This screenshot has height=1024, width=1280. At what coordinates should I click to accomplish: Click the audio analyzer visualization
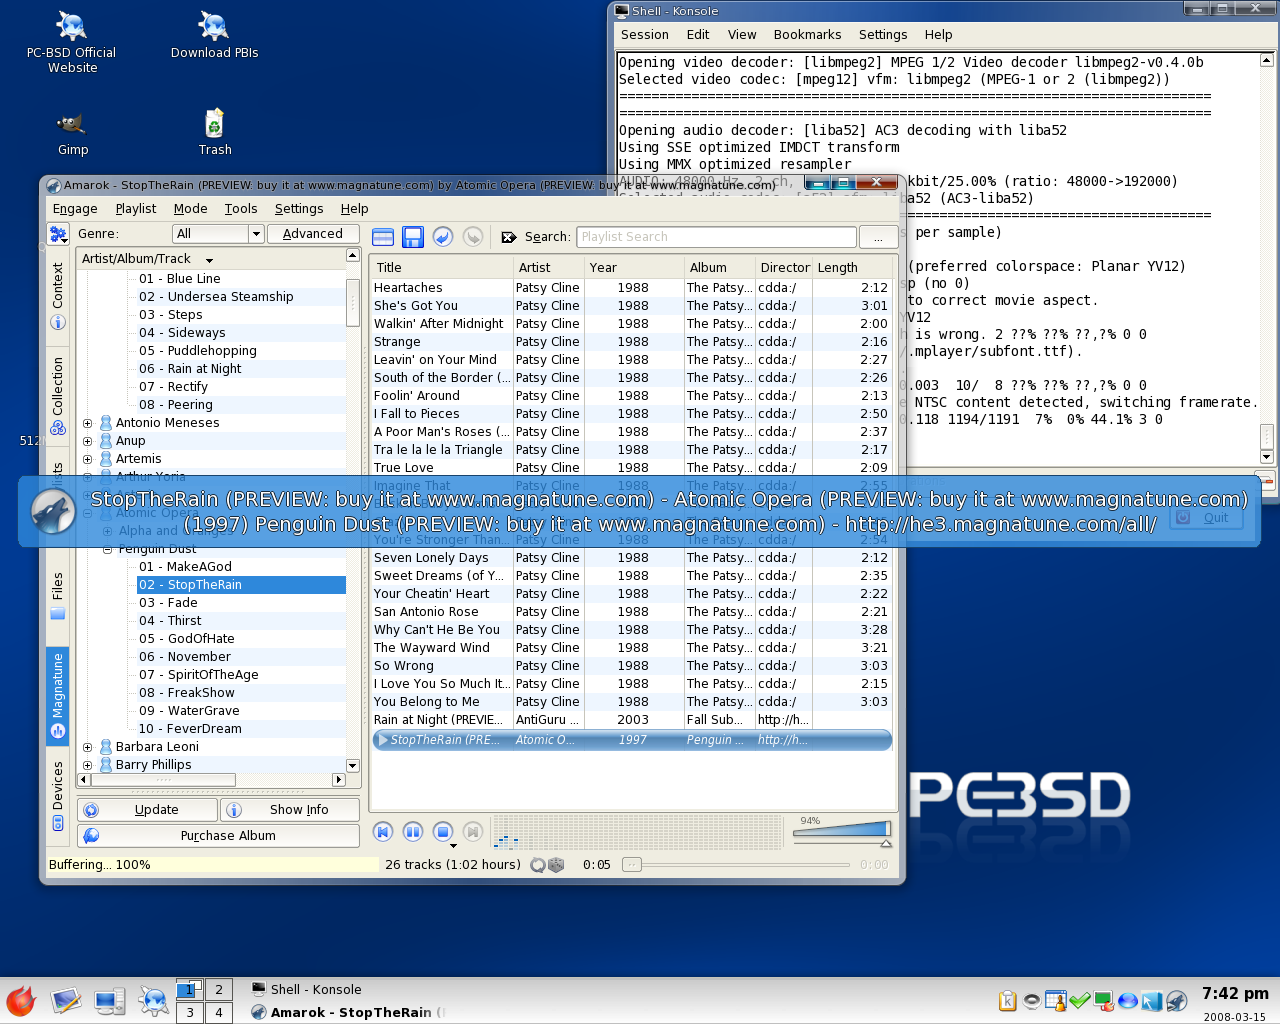pos(640,832)
